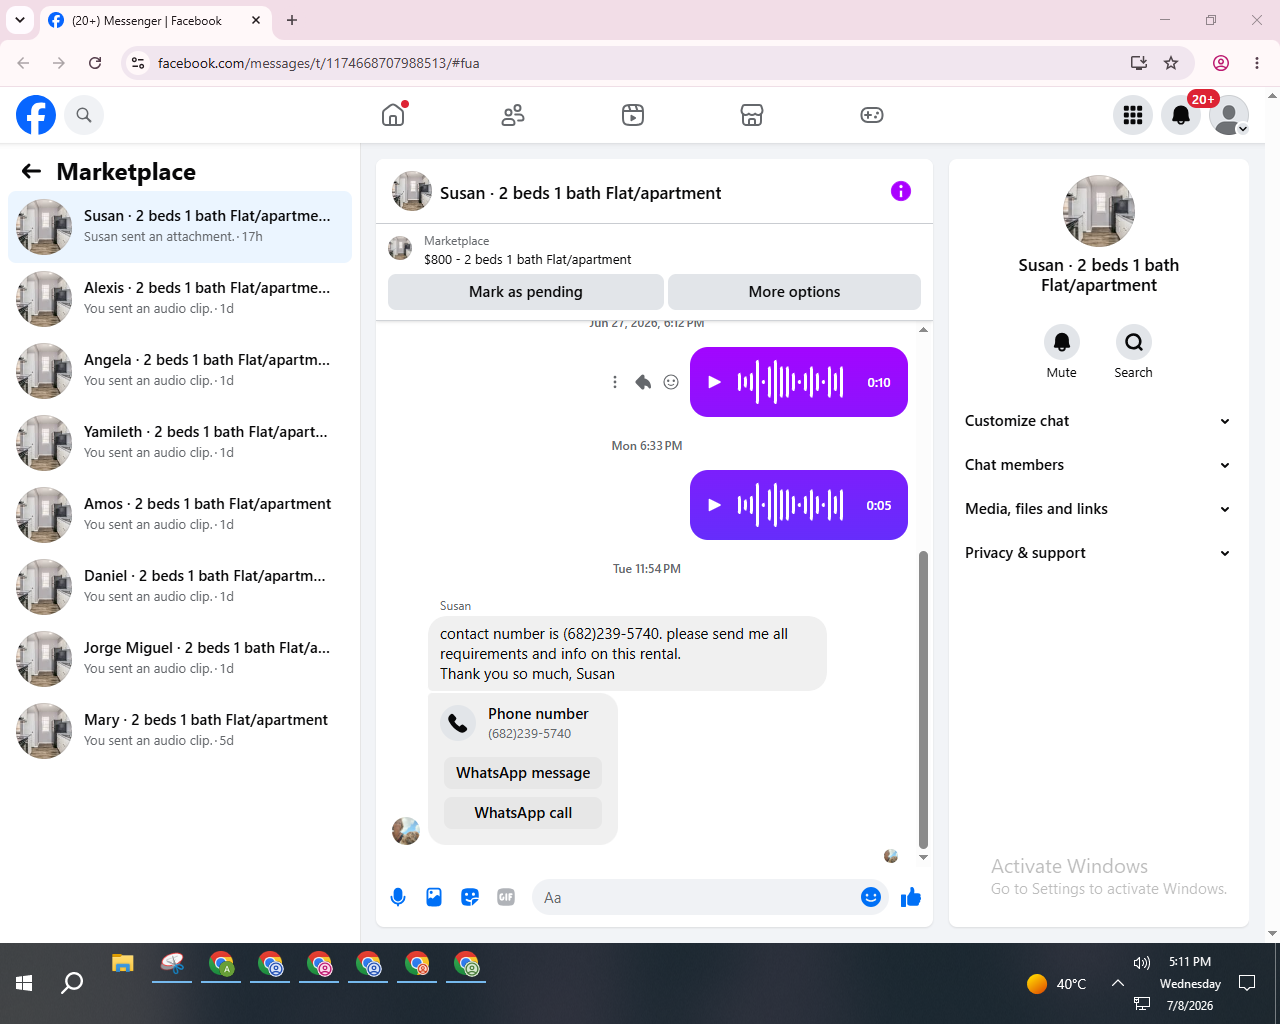Open the Alexis conversation in the list
Screen dimensions: 1280x1024
pos(180,299)
